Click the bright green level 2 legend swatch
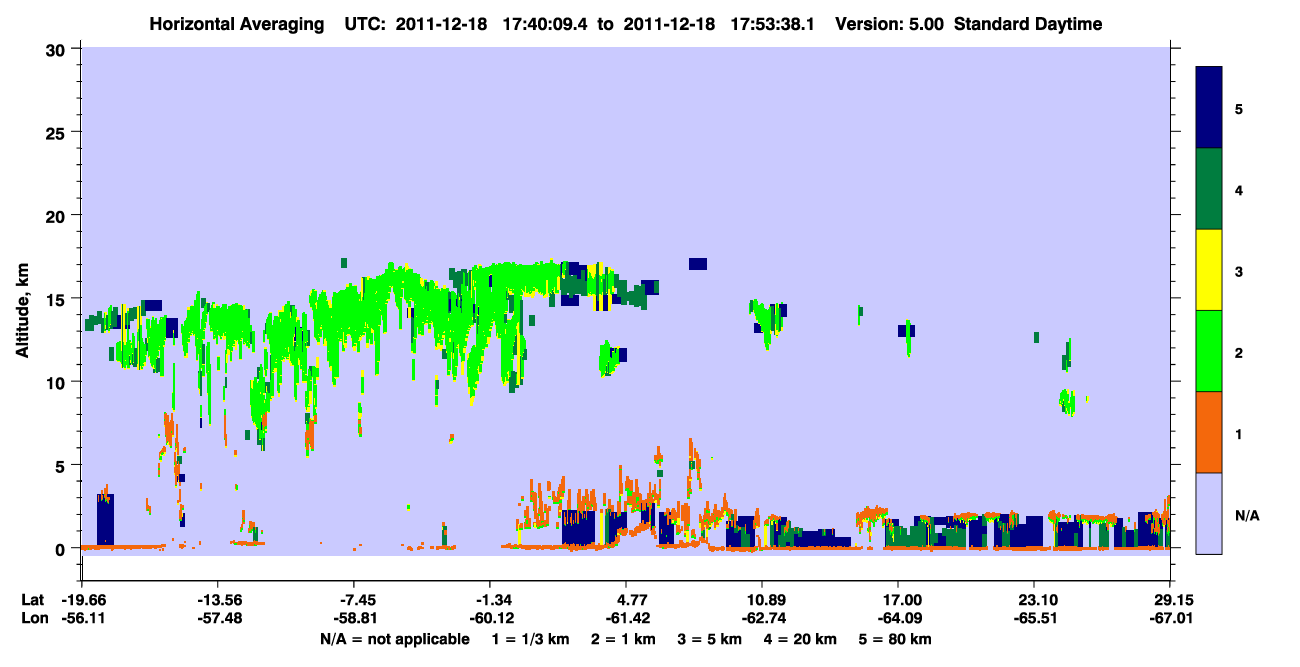This screenshot has height=667, width=1300. coord(1209,351)
